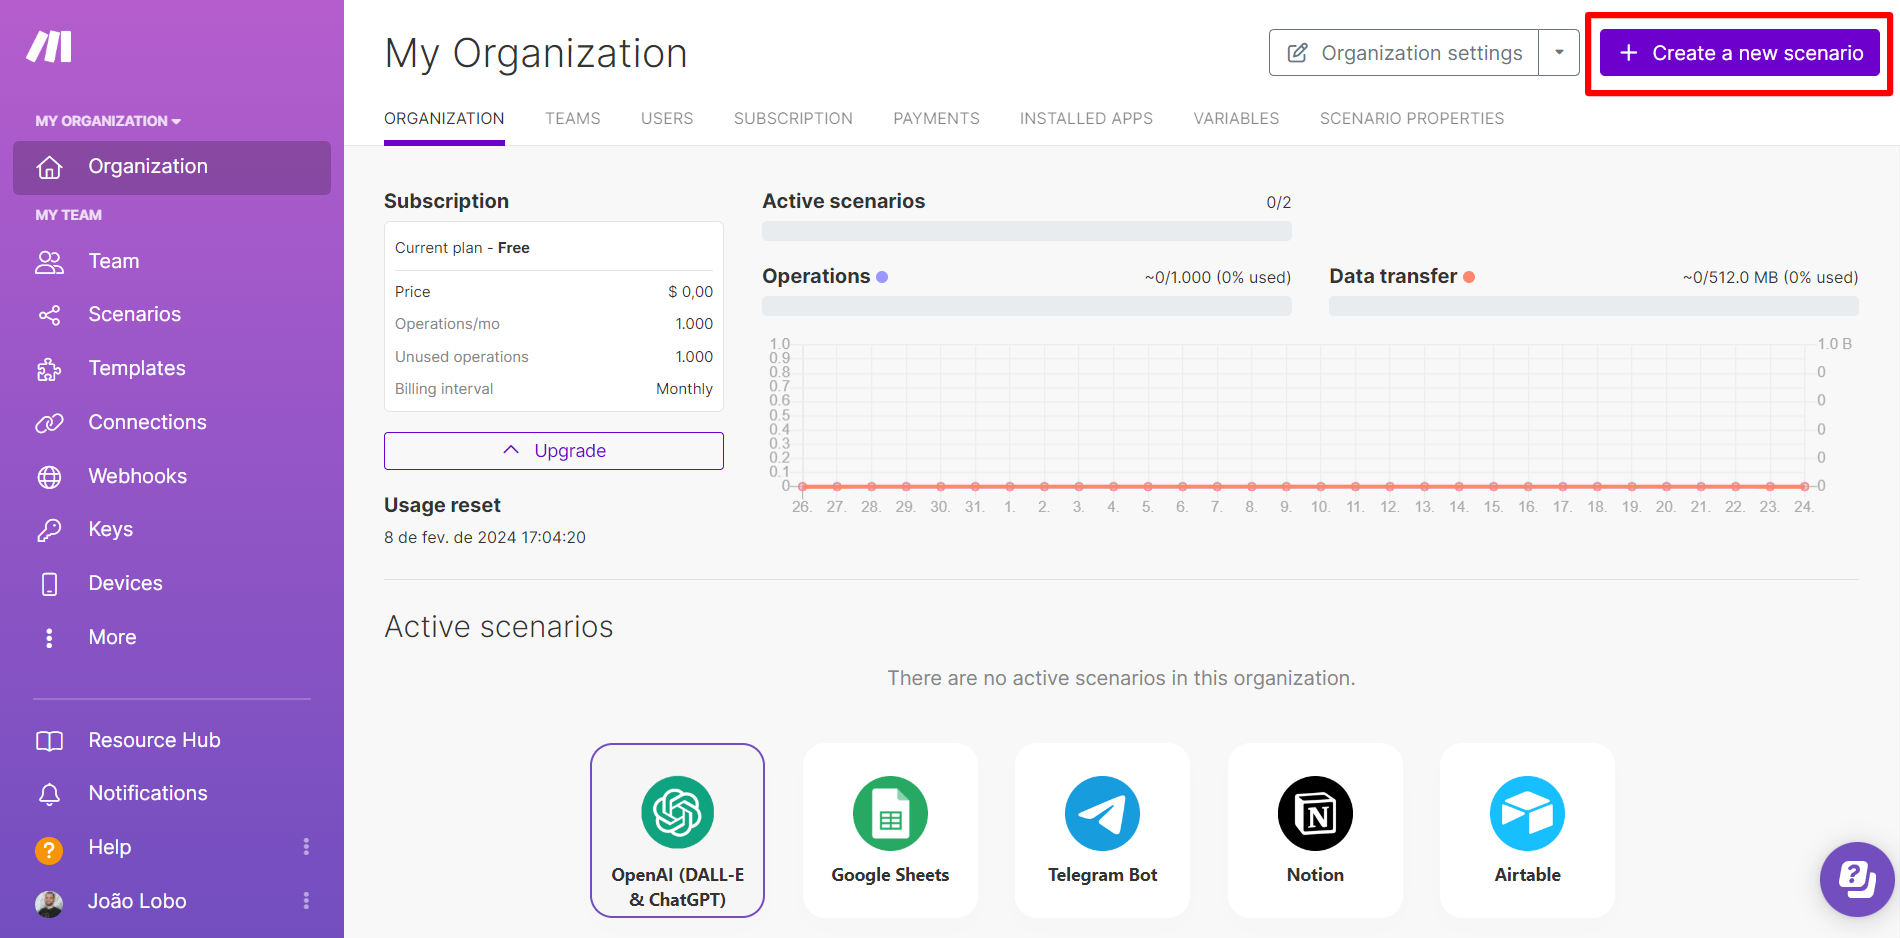Click the Data transfer usage bar
This screenshot has height=938, width=1900.
pos(1594,306)
